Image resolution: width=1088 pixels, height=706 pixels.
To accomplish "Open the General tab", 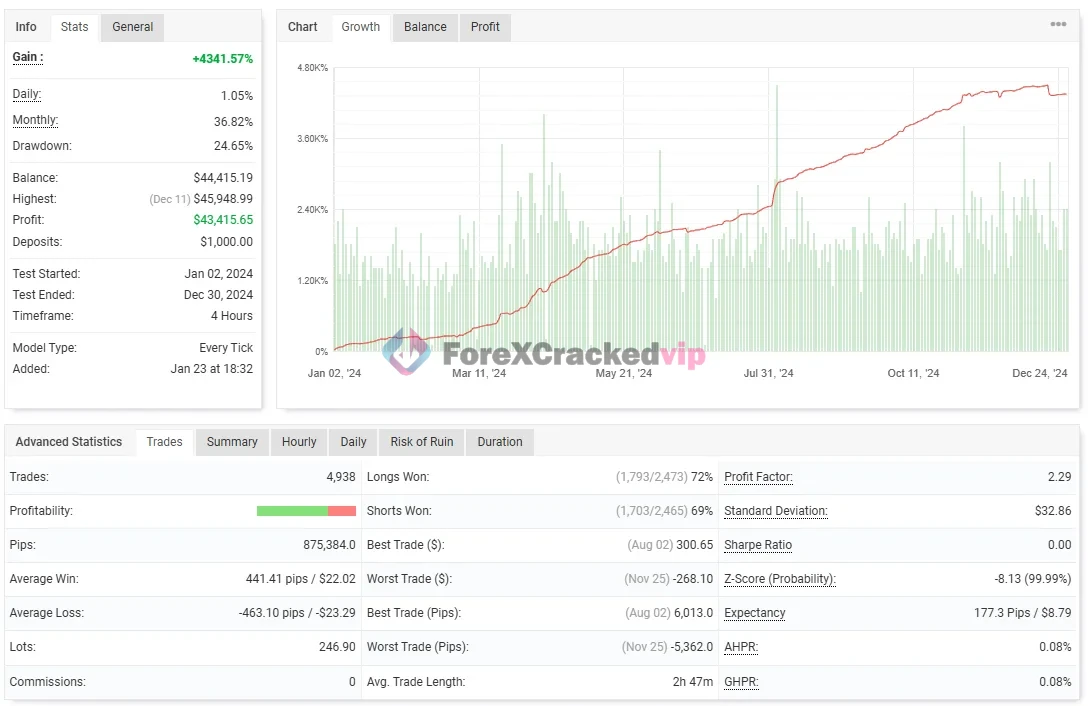I will [x=132, y=27].
